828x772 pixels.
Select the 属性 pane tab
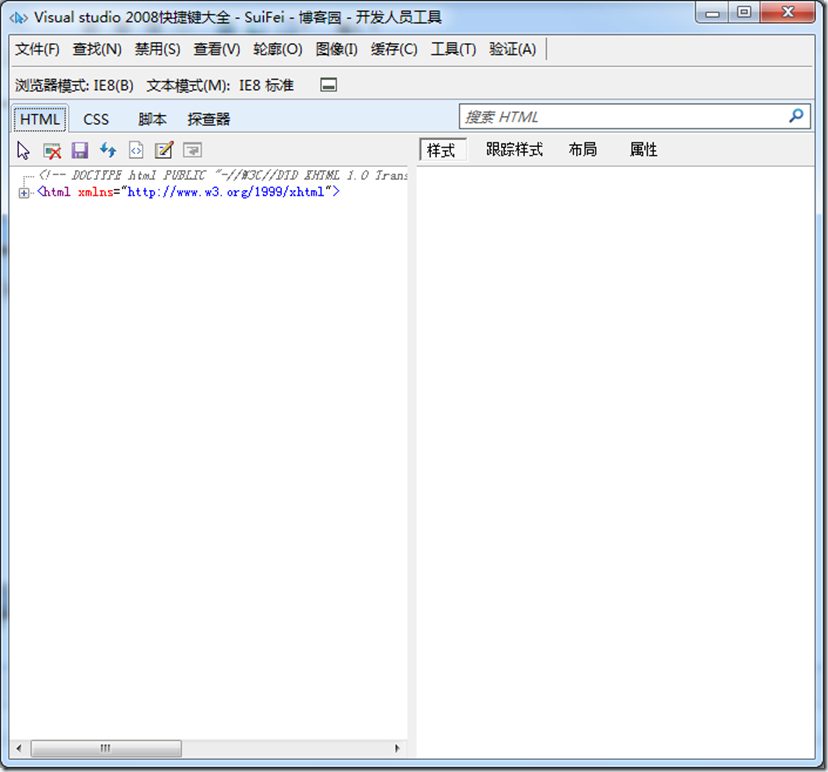643,149
